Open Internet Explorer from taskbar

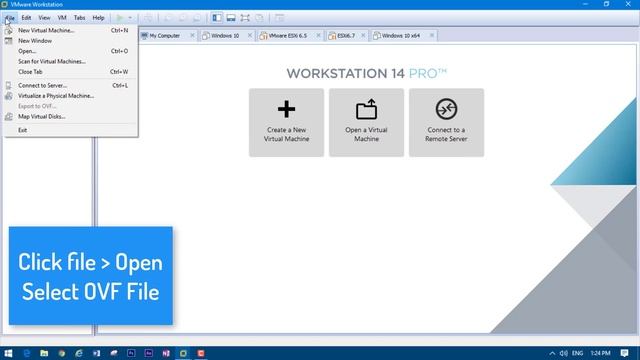tap(79, 353)
